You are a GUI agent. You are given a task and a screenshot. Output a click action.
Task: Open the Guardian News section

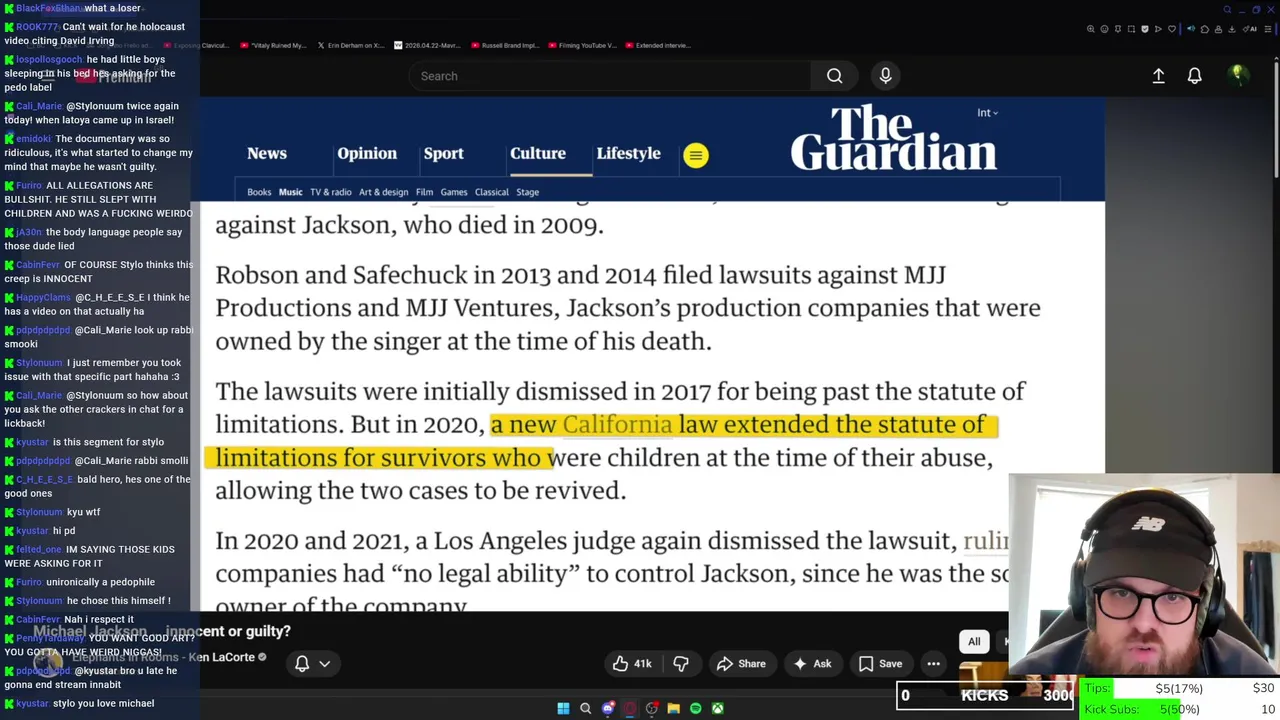point(267,153)
